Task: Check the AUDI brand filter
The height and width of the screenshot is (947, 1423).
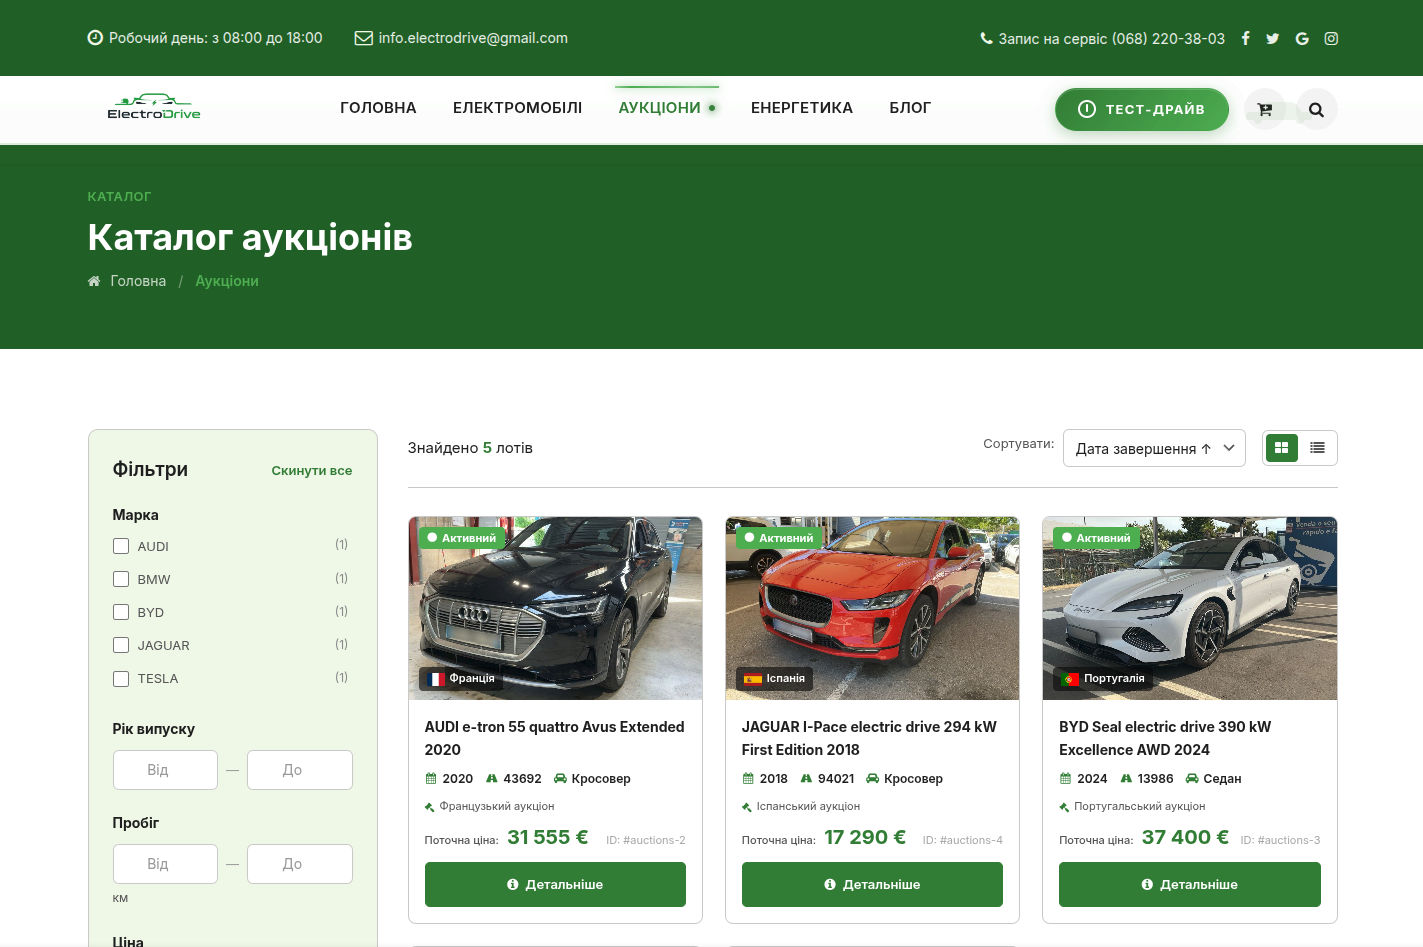Action: [121, 546]
